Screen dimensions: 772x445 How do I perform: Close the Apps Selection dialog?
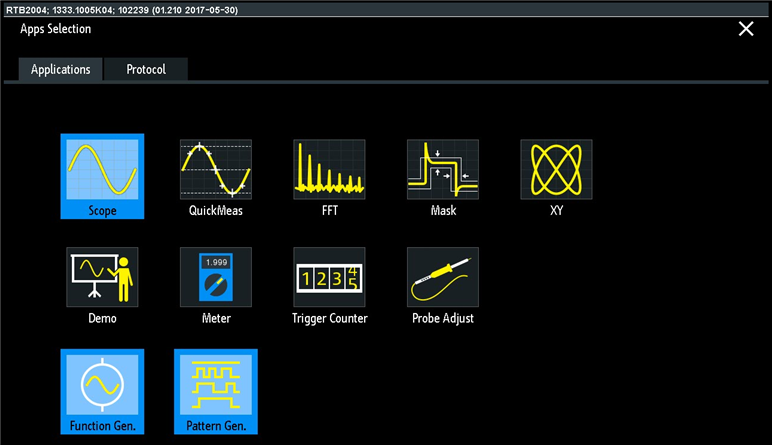click(746, 29)
